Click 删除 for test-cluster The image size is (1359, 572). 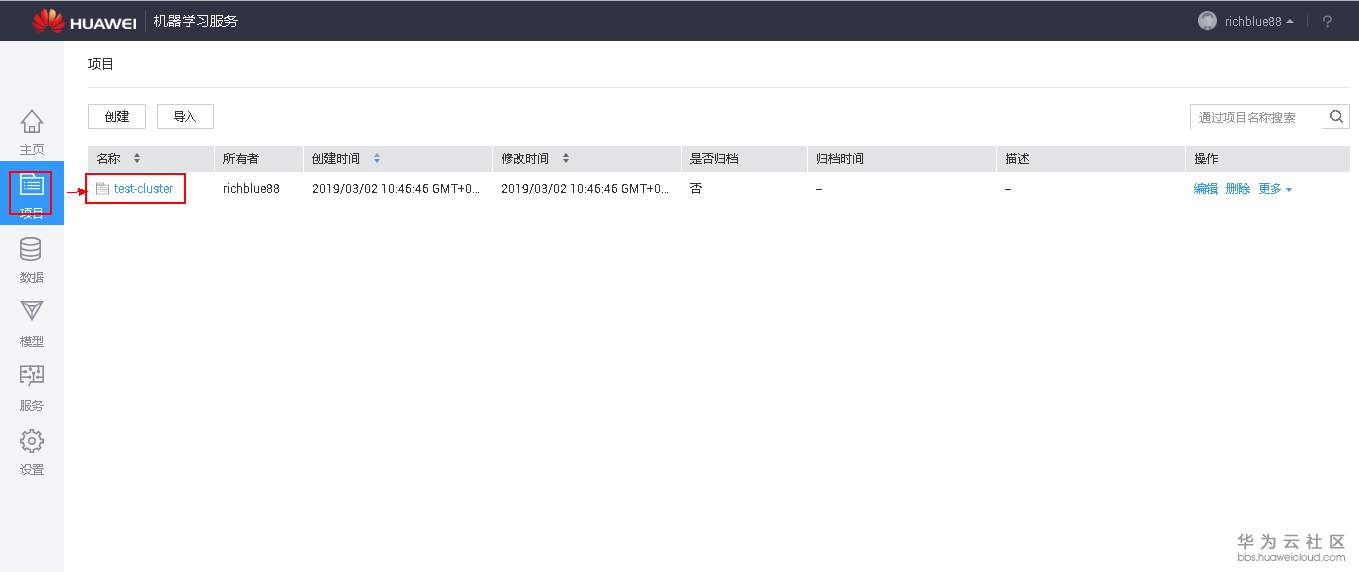pos(1238,188)
